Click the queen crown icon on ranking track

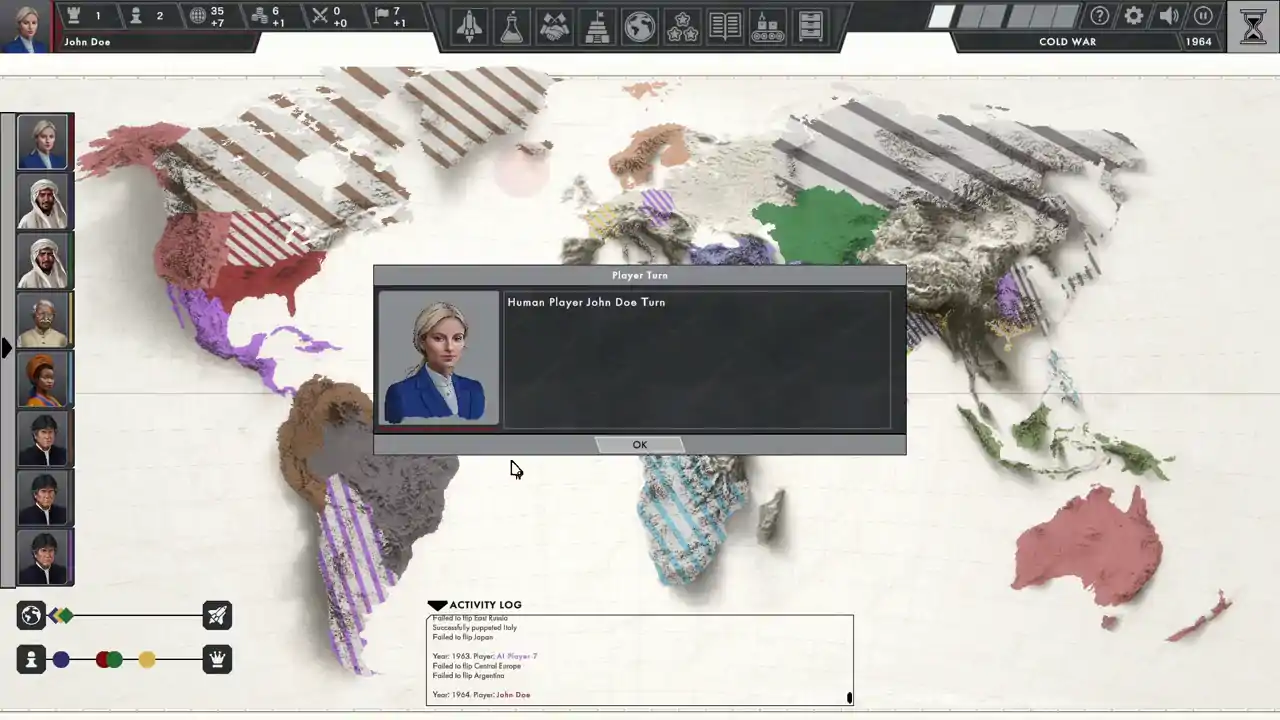coord(217,659)
